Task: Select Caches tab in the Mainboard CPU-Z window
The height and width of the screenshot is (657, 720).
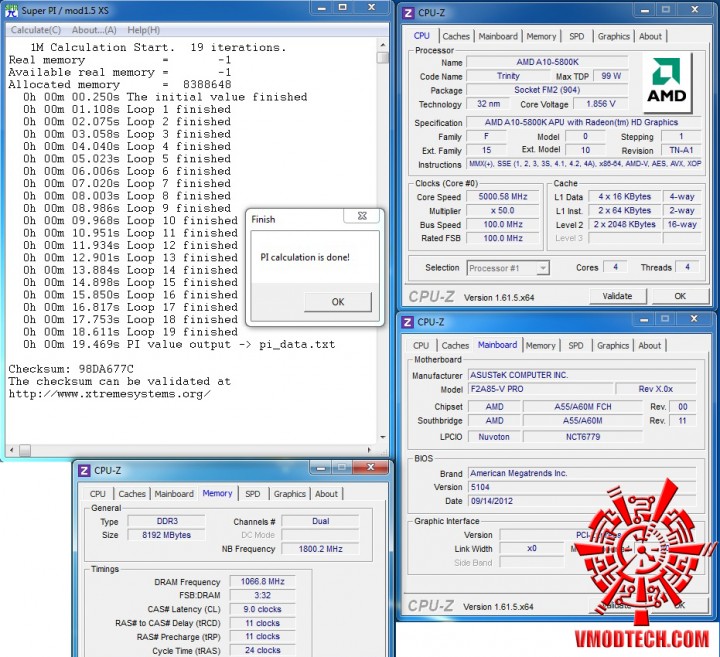Action: coord(455,345)
